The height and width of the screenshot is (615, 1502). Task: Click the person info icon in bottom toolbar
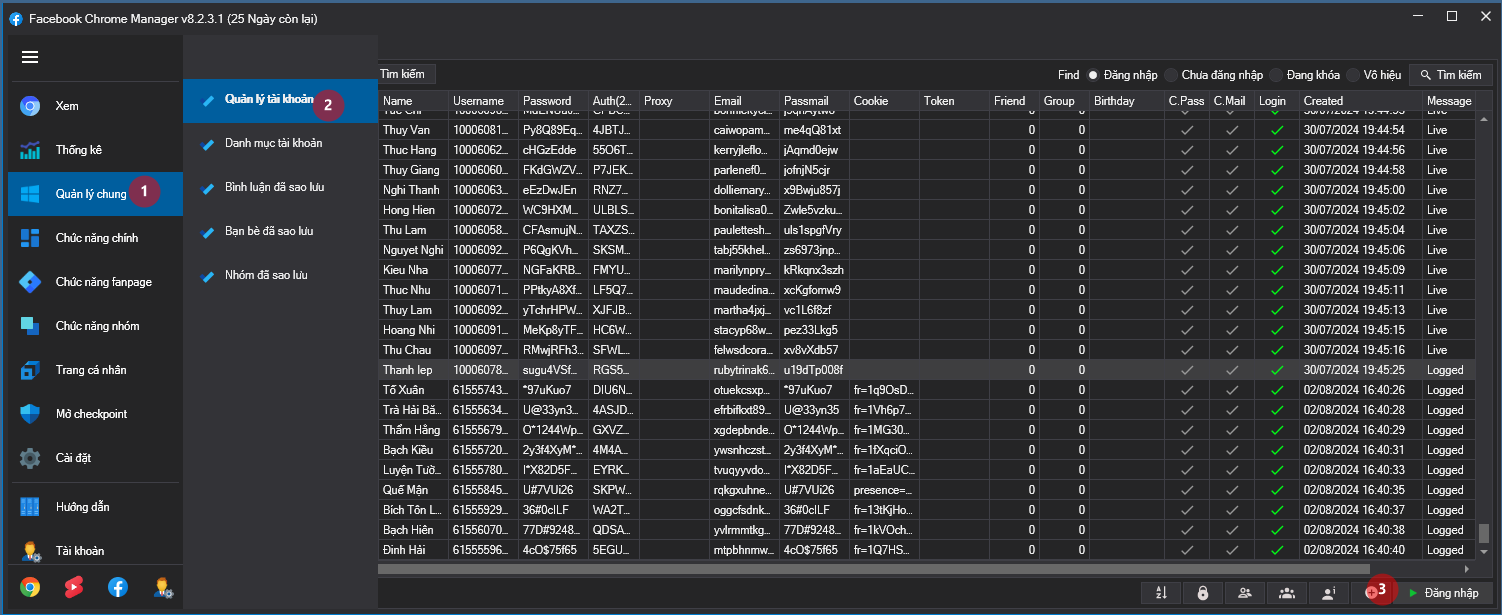click(x=1329, y=593)
